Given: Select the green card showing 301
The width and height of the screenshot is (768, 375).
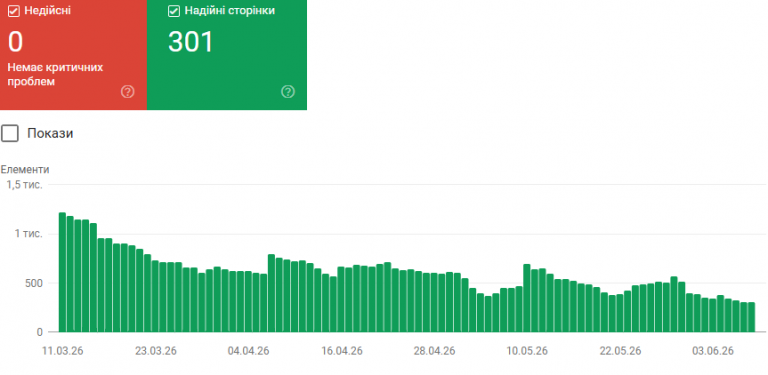Looking at the screenshot, I should point(227,55).
